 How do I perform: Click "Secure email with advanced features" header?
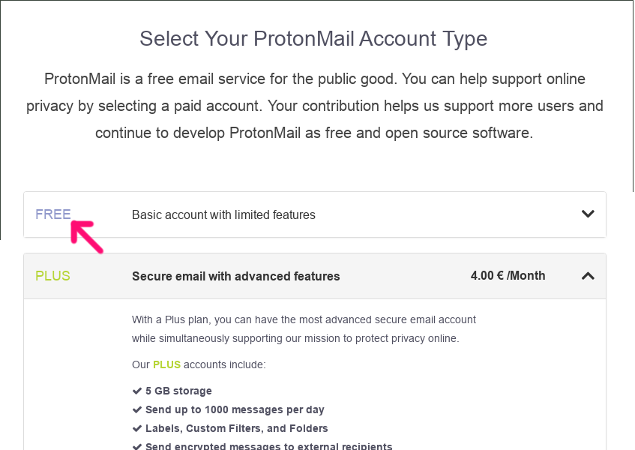[236, 276]
